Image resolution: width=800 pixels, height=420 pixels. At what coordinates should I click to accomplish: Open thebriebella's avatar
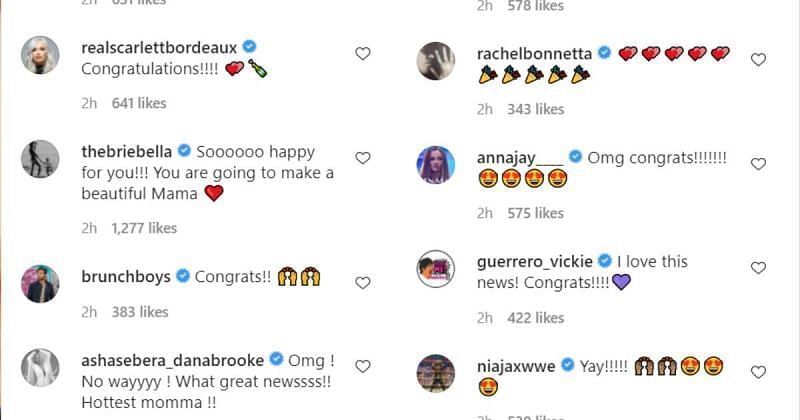pyautogui.click(x=41, y=161)
